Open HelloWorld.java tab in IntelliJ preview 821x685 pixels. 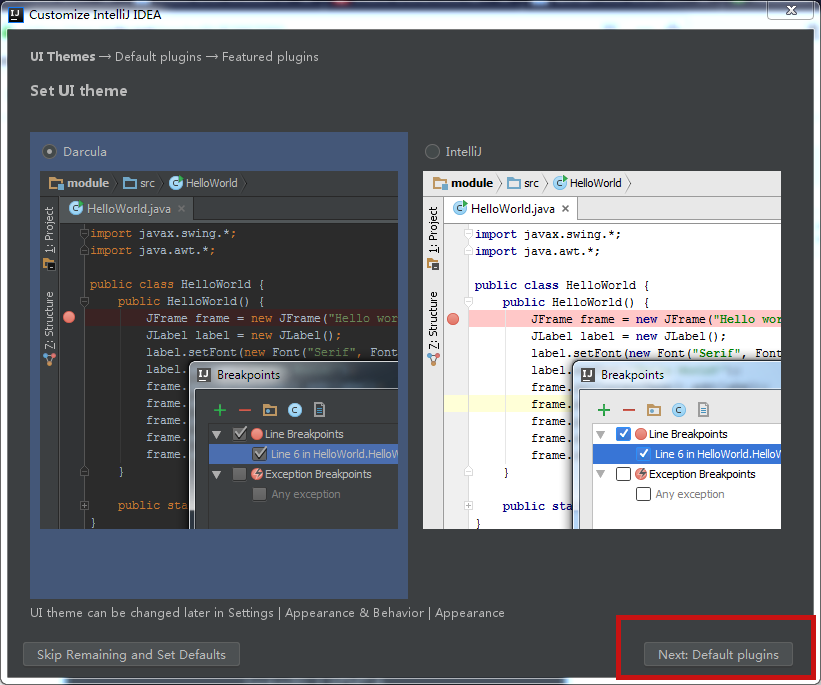tap(512, 209)
